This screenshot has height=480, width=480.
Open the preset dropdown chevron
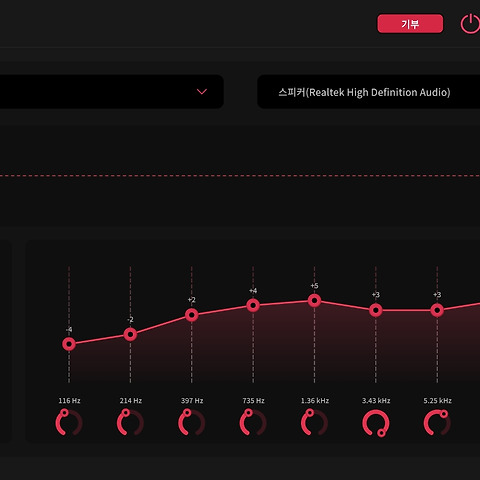pos(202,91)
